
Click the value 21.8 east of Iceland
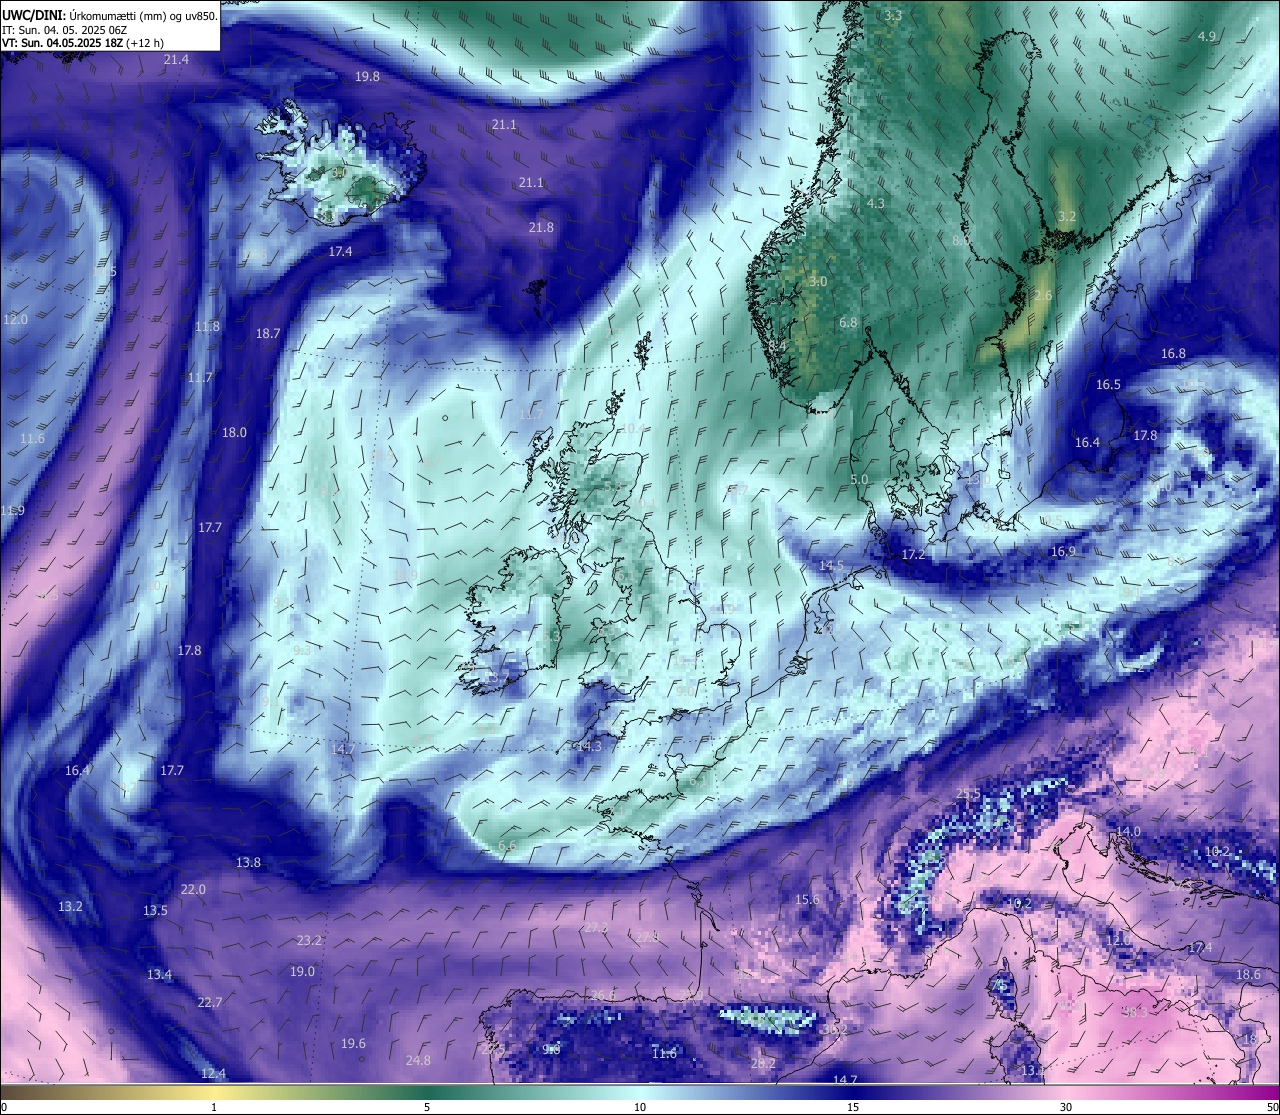coord(541,228)
